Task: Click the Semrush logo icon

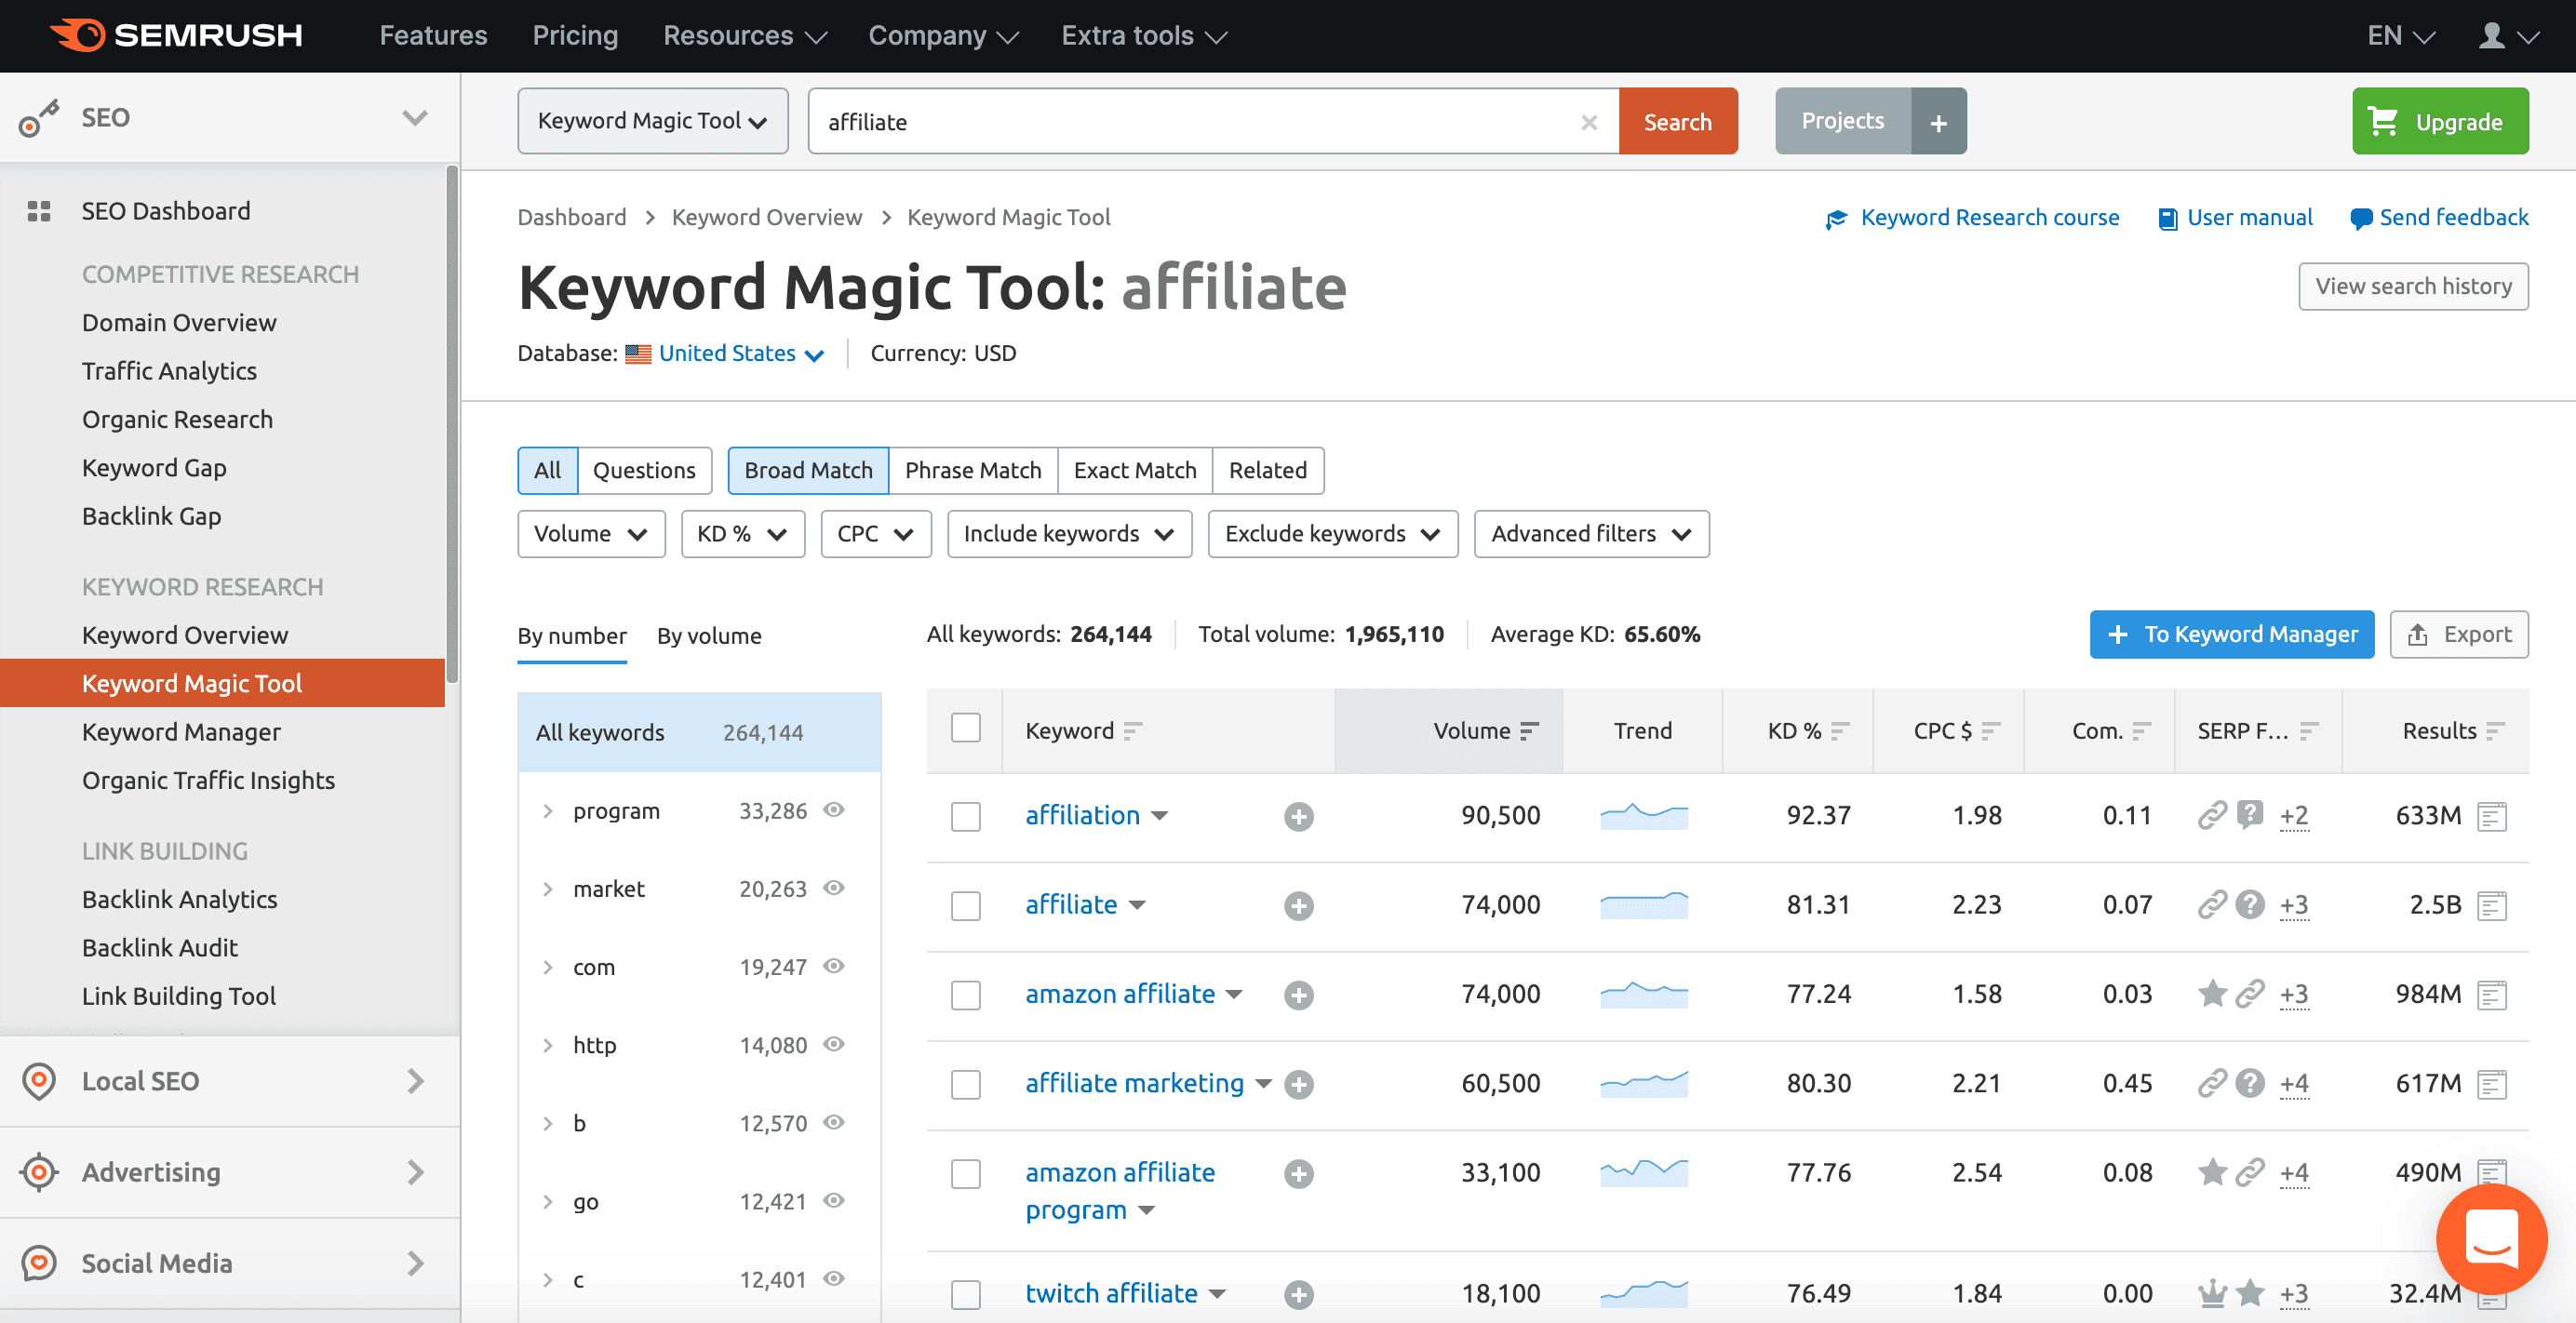Action: tap(78, 35)
